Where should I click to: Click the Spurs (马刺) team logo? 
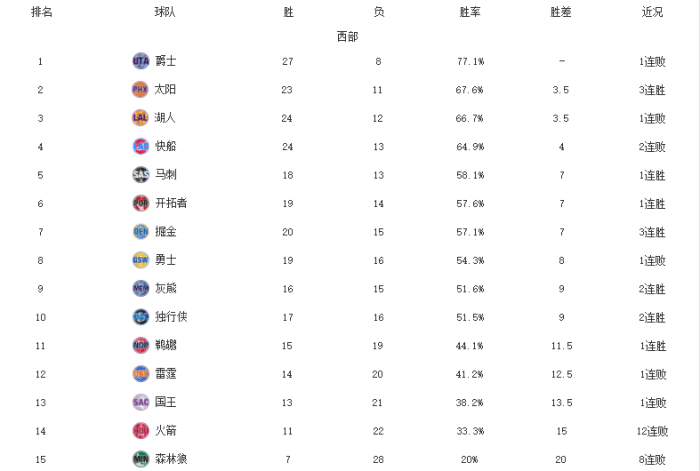coord(140,175)
